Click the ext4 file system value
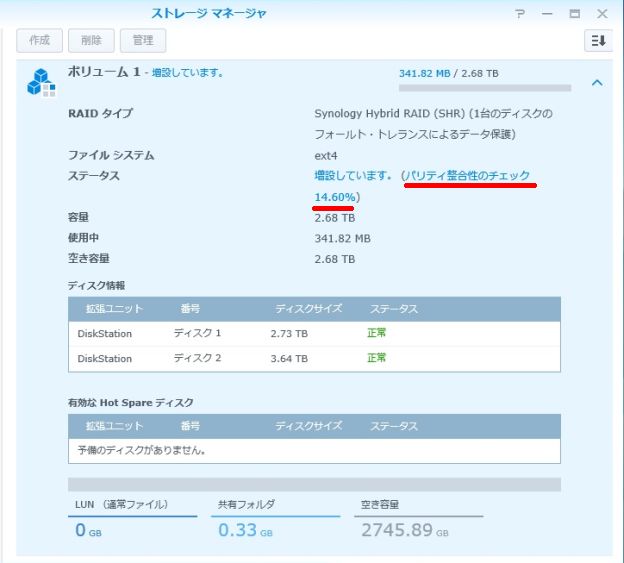Image resolution: width=624 pixels, height=563 pixels. point(326,156)
